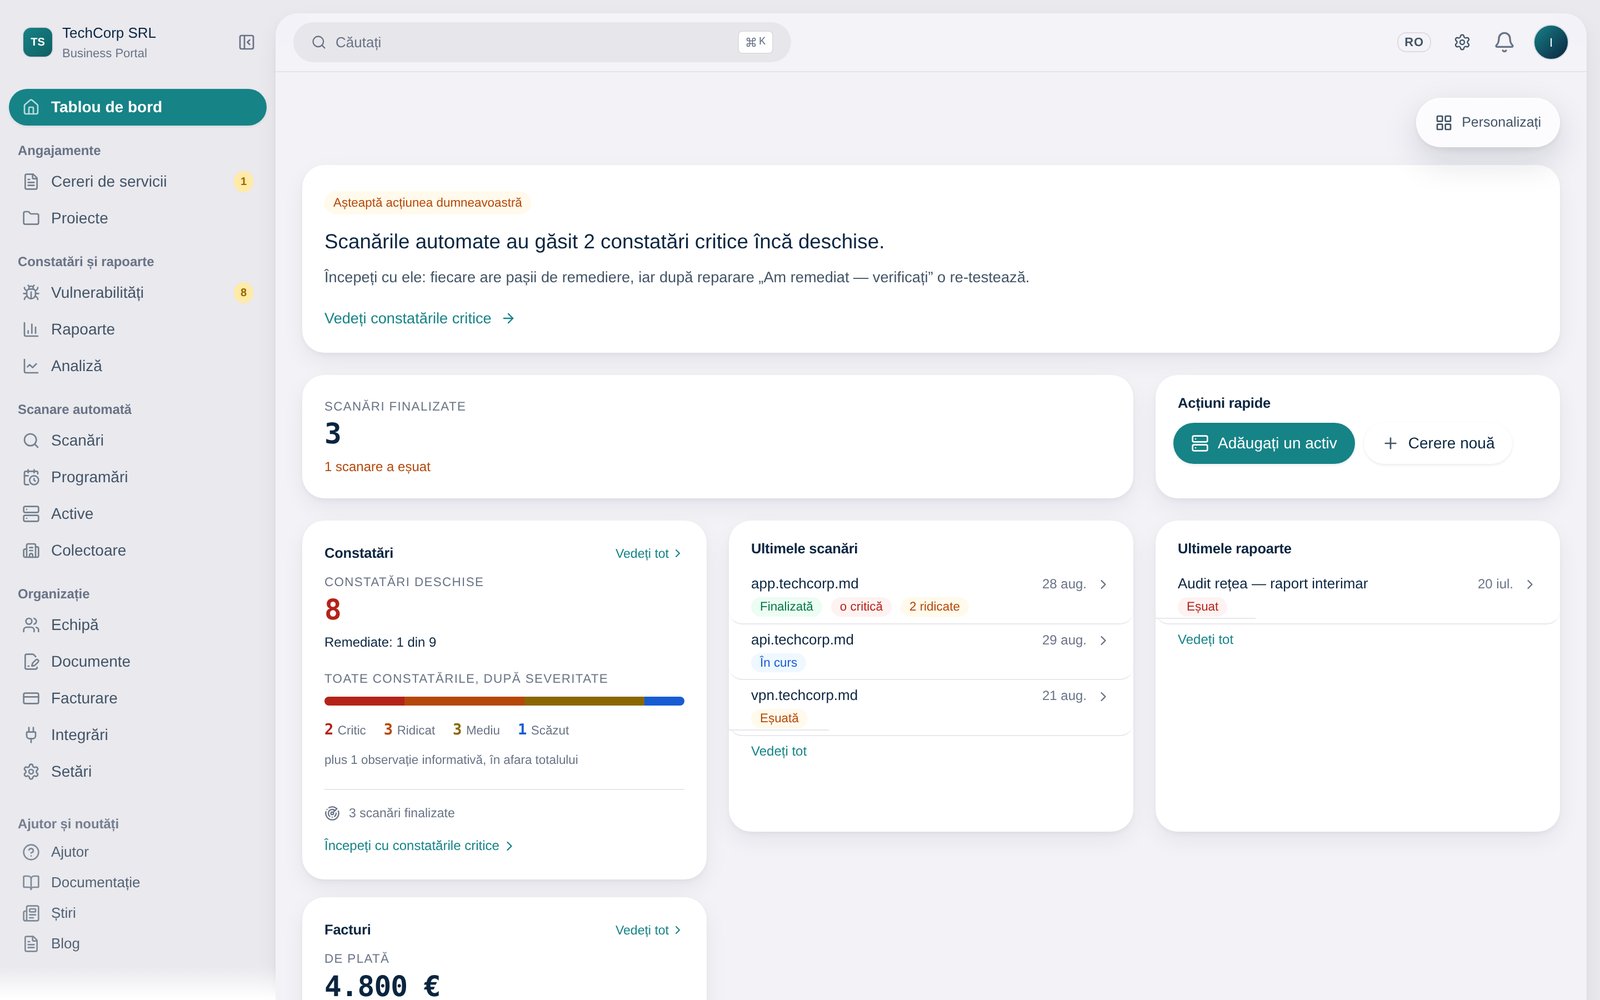Open Vedeți tot in the Constatări card

(x=649, y=553)
